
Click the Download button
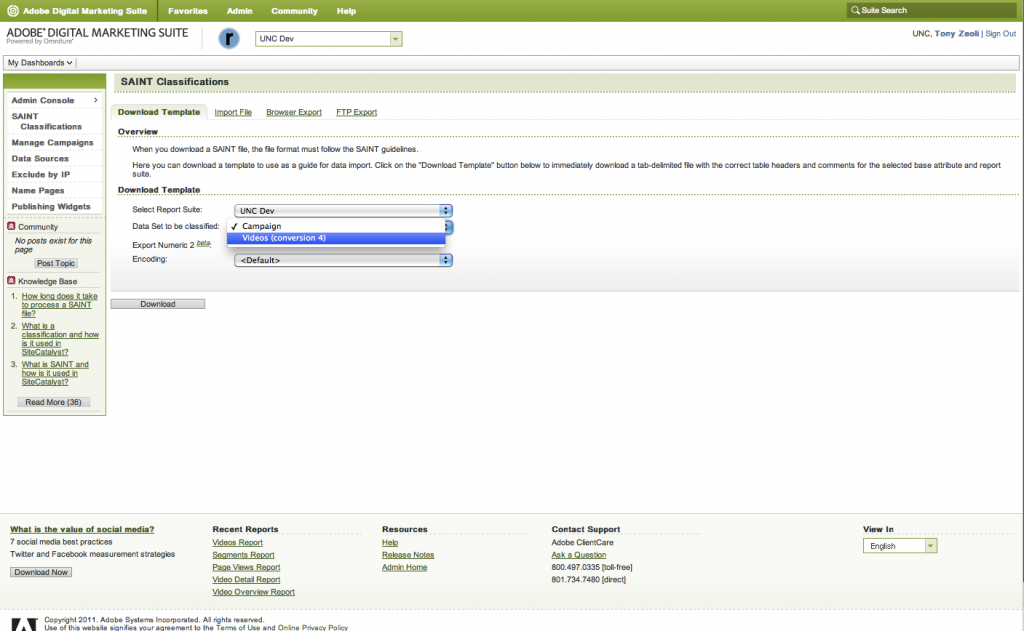pyautogui.click(x=157, y=304)
